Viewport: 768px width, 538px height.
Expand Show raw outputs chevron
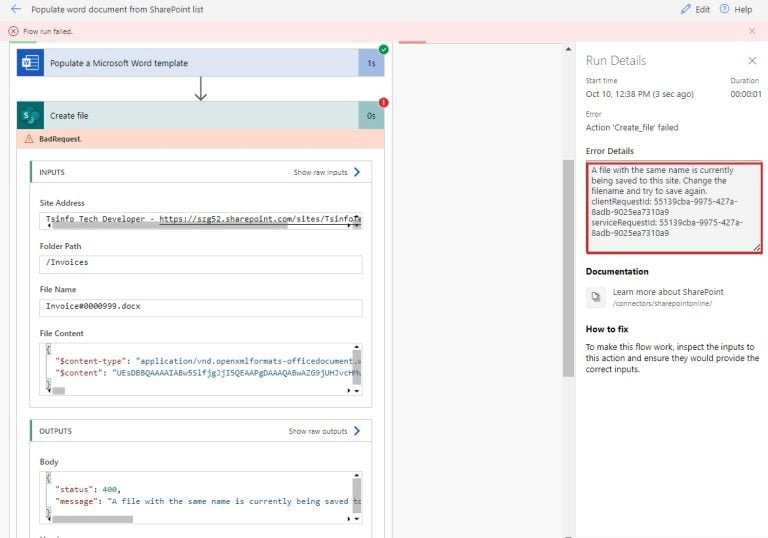(x=357, y=431)
